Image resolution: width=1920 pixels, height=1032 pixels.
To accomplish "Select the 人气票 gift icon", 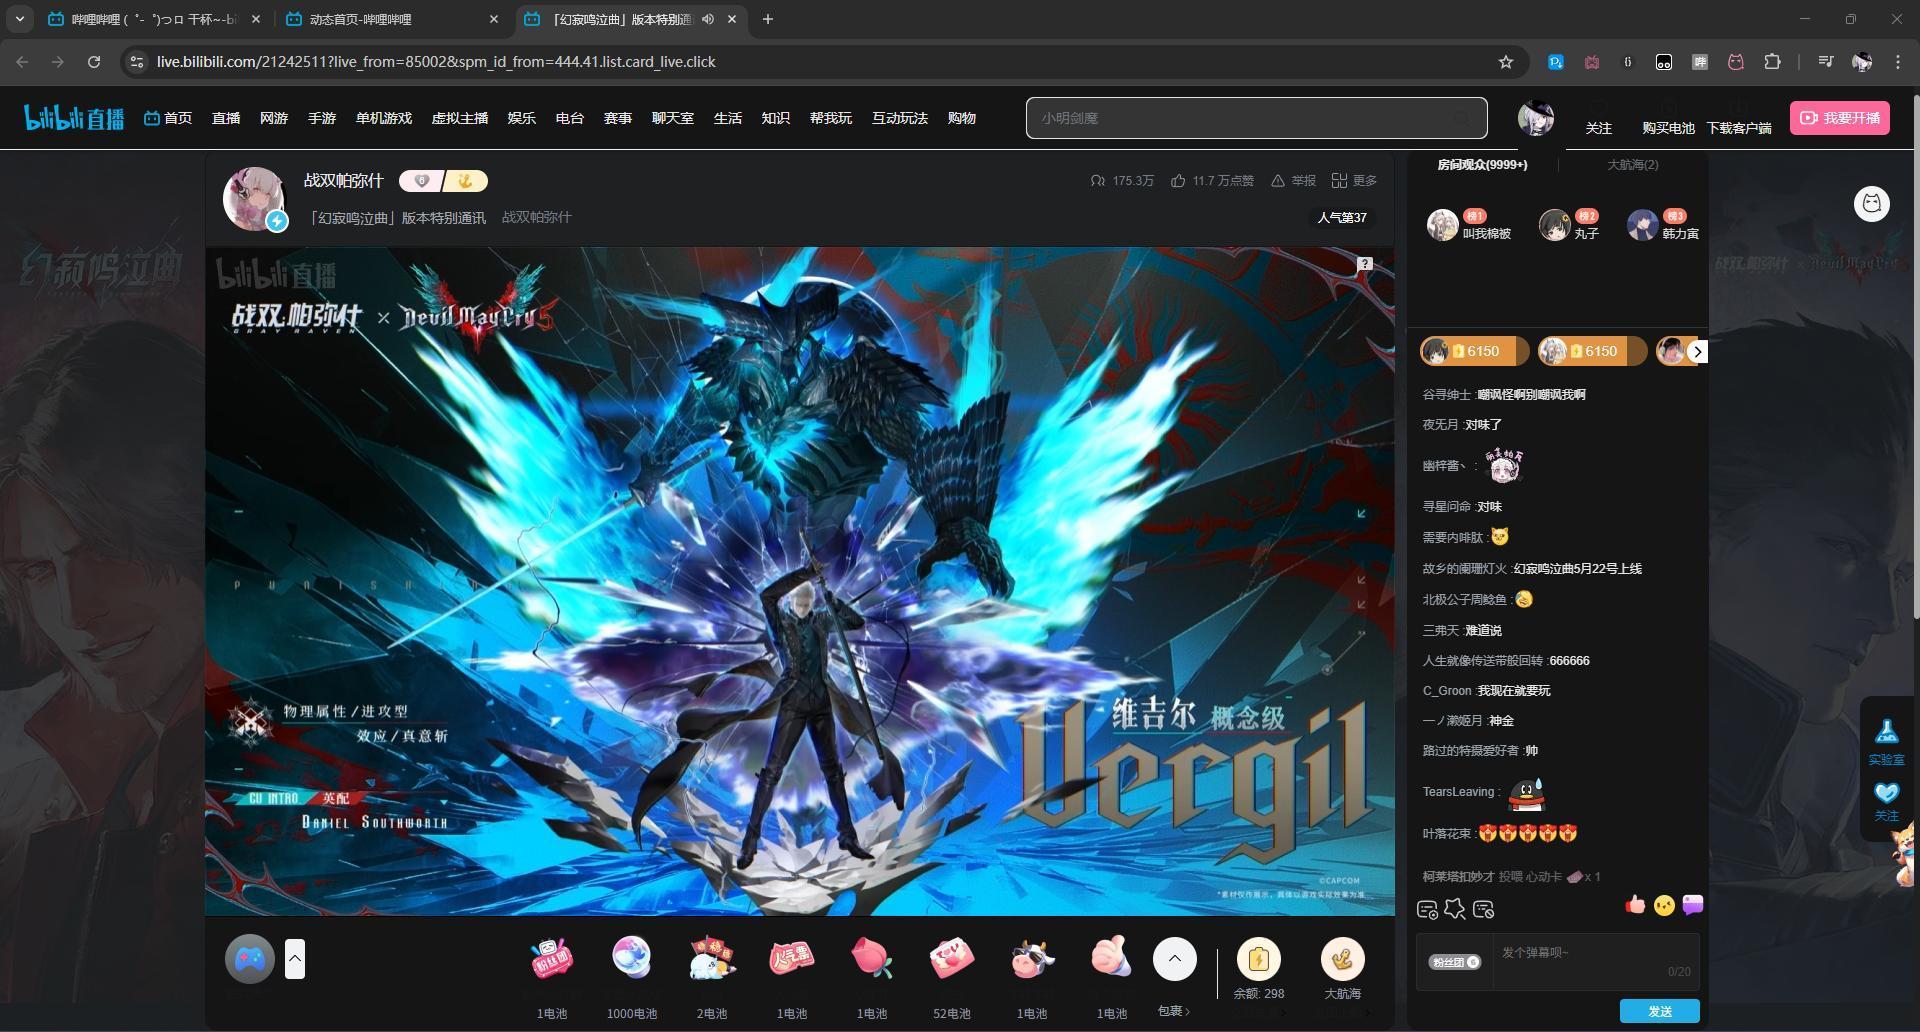I will pos(792,958).
